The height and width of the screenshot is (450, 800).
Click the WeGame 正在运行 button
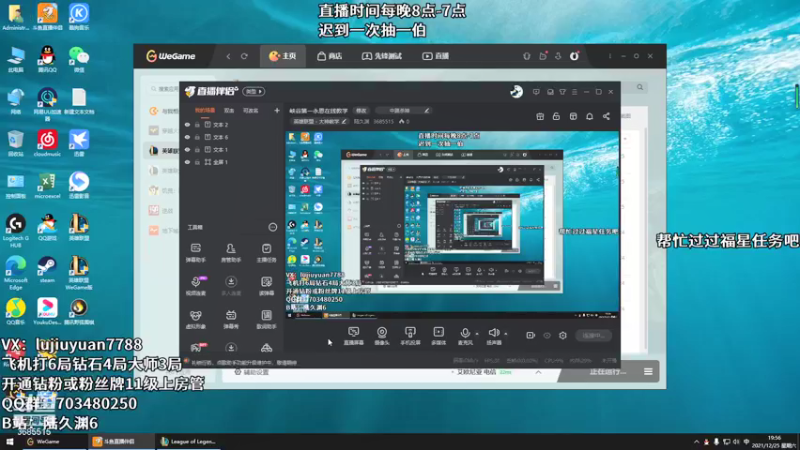[607, 371]
